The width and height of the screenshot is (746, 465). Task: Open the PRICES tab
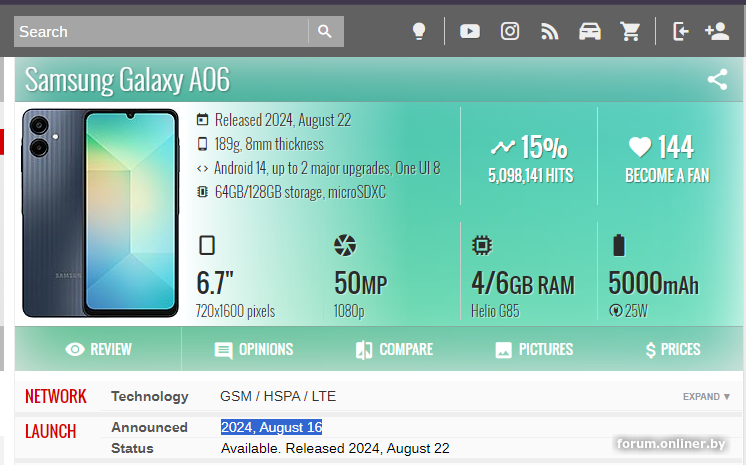(673, 349)
